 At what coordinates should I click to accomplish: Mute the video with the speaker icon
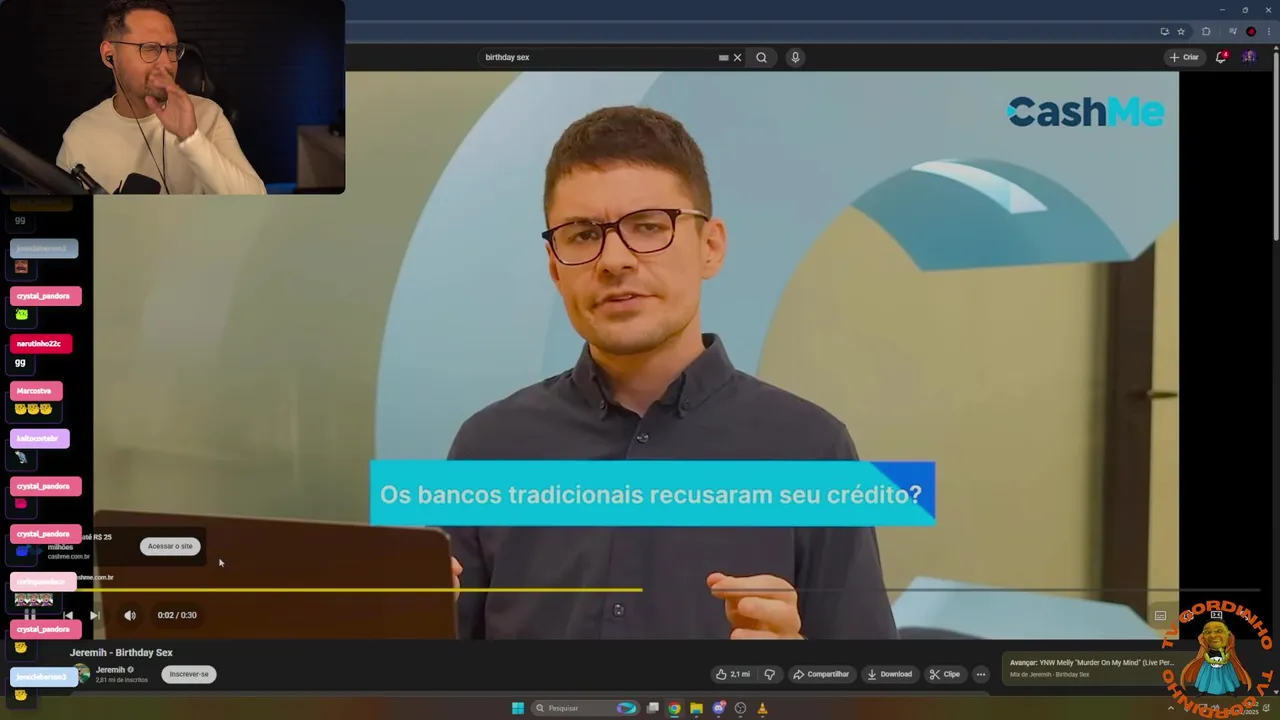pos(130,615)
